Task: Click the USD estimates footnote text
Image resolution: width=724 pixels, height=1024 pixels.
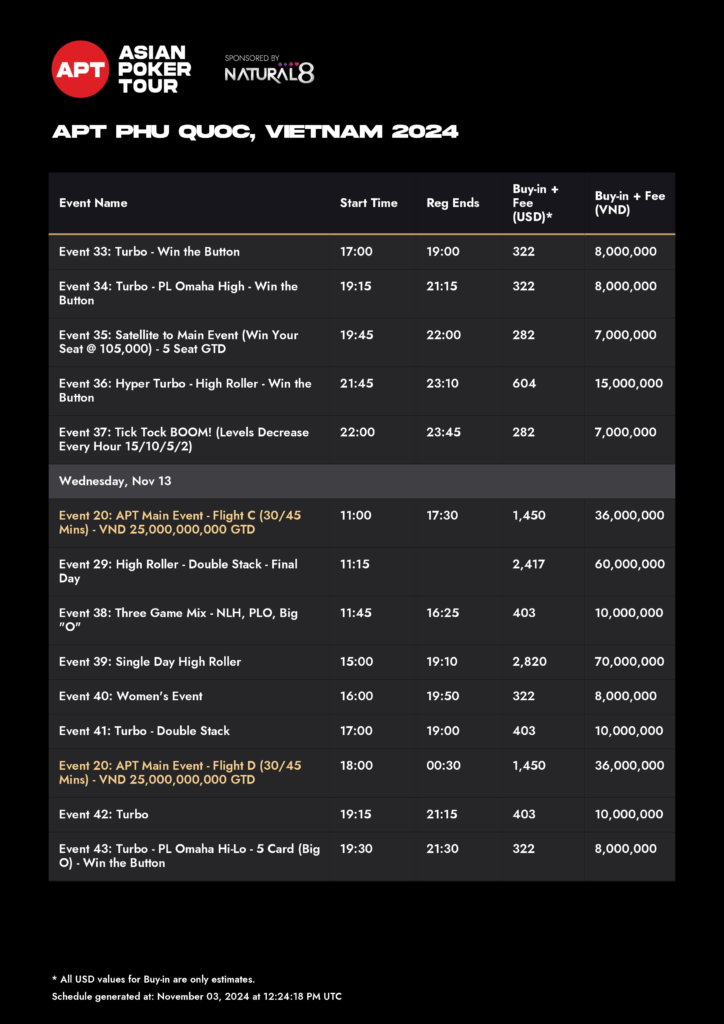Action: point(154,979)
